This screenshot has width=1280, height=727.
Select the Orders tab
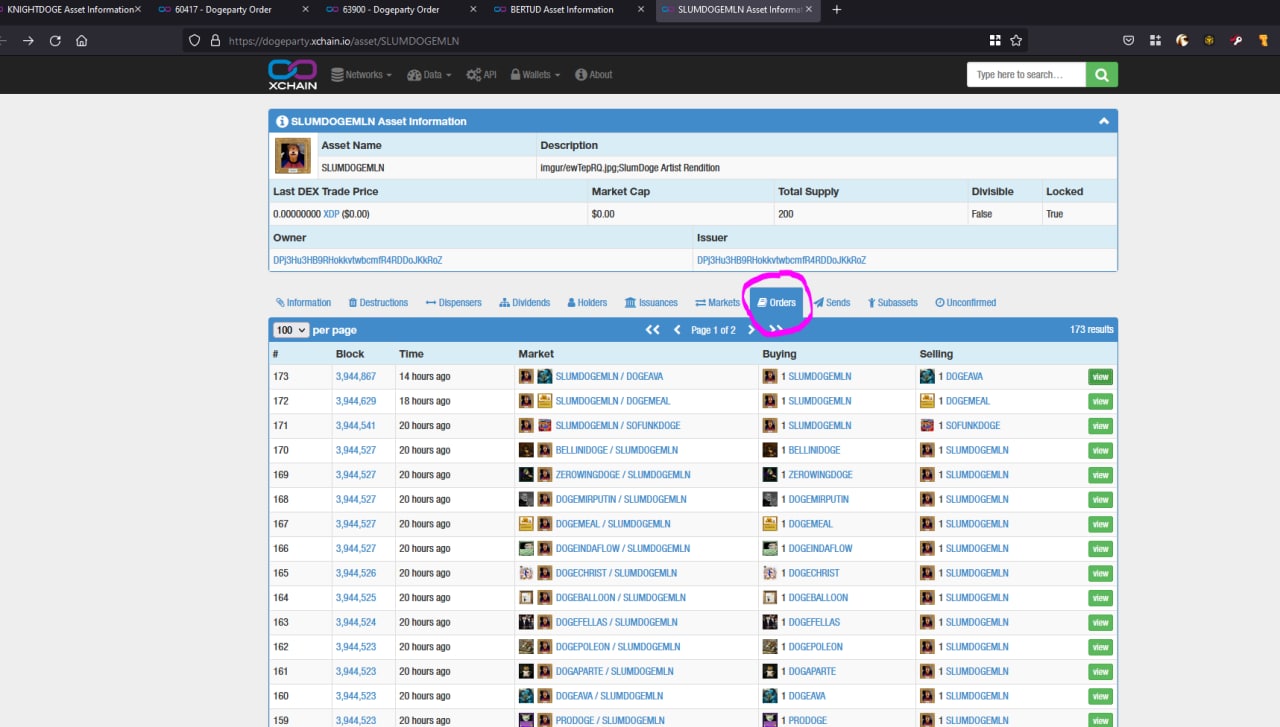click(x=776, y=303)
